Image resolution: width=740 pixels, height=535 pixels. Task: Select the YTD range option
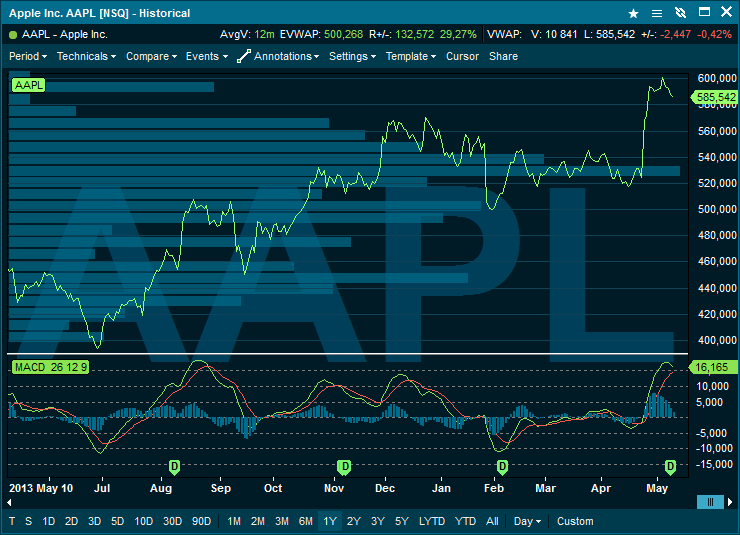tap(465, 521)
